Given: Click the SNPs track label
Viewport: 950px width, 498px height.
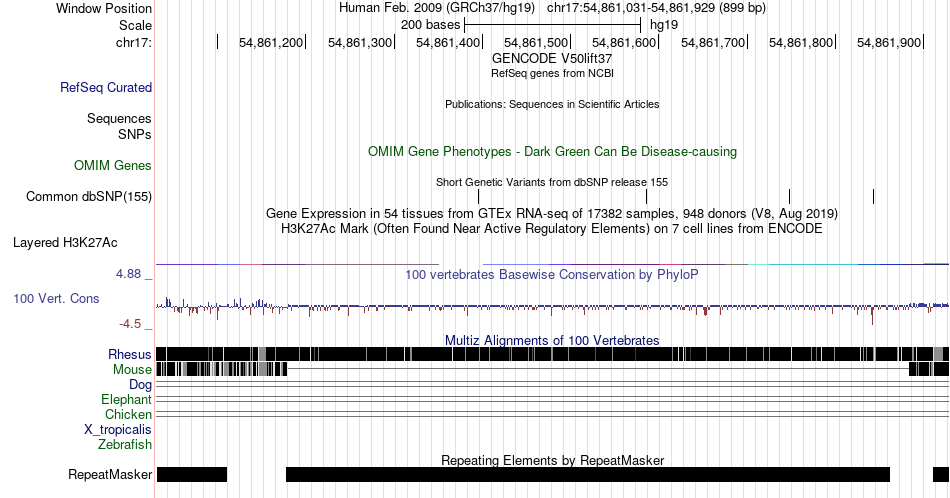Looking at the screenshot, I should click(x=135, y=134).
